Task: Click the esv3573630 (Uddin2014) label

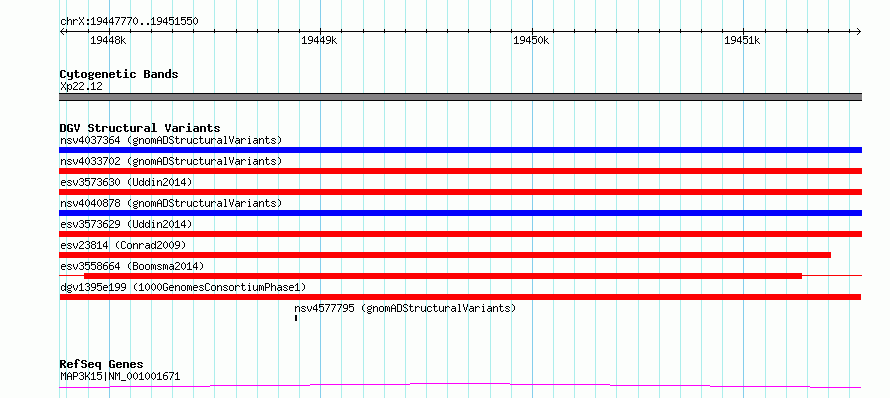Action: click(x=126, y=182)
